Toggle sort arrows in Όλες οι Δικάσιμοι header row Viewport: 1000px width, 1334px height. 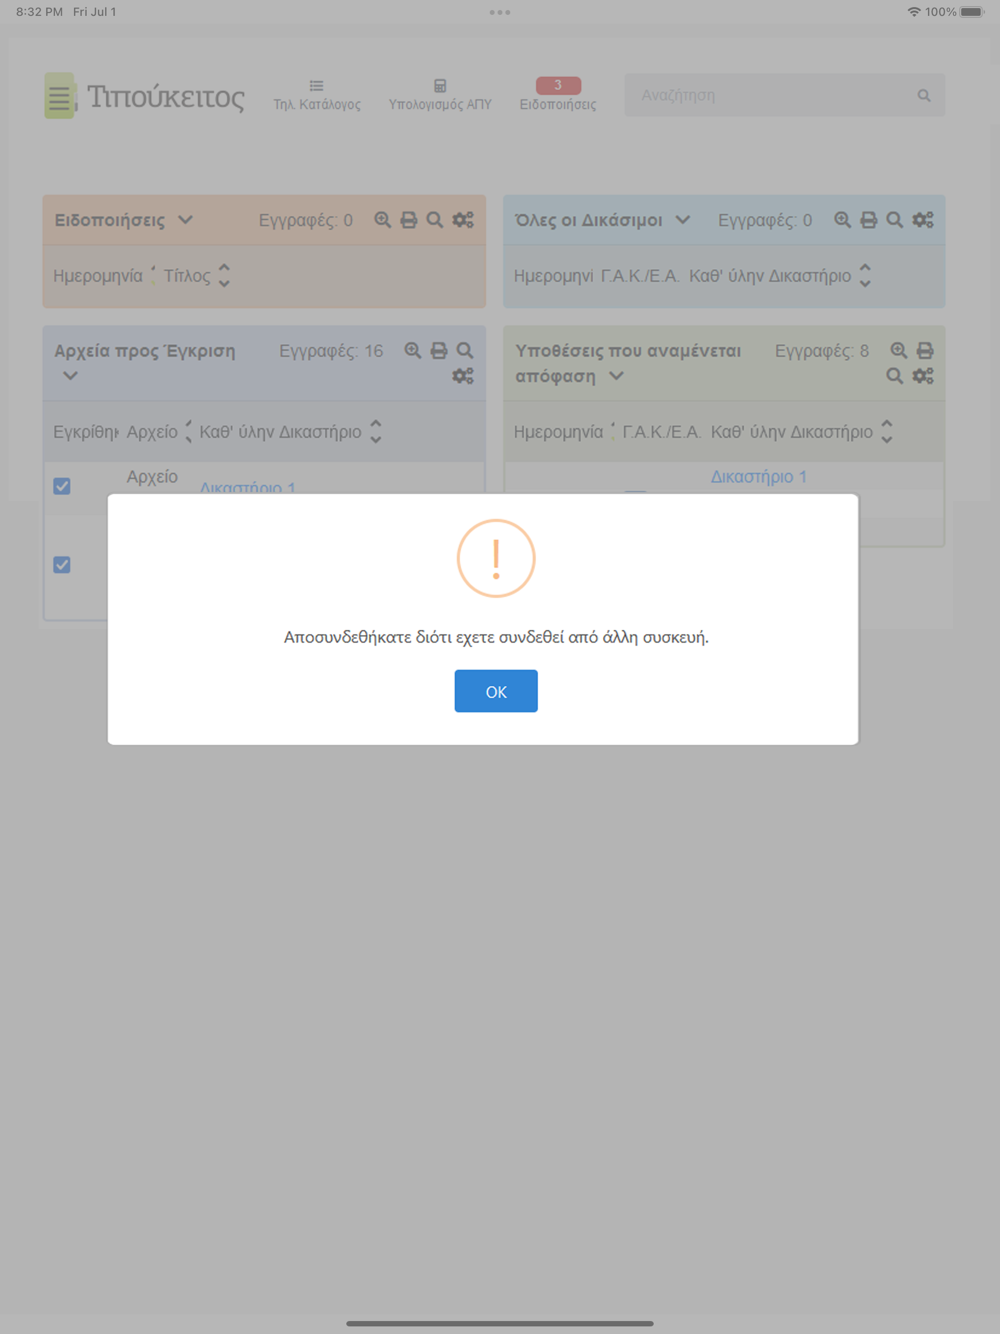[865, 276]
